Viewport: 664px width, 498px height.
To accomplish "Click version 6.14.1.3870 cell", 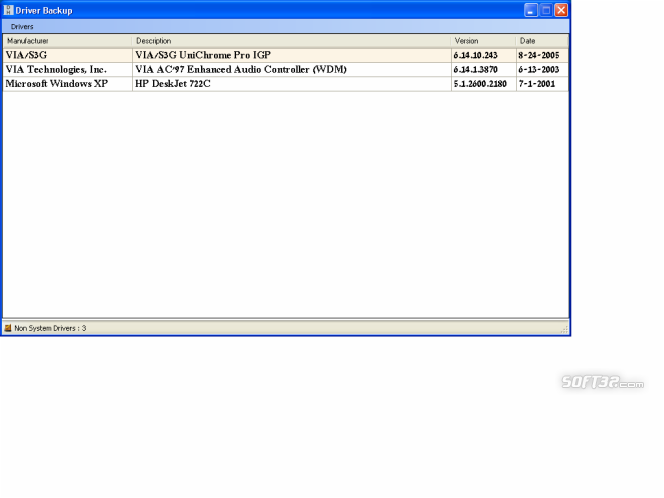I will tap(484, 69).
